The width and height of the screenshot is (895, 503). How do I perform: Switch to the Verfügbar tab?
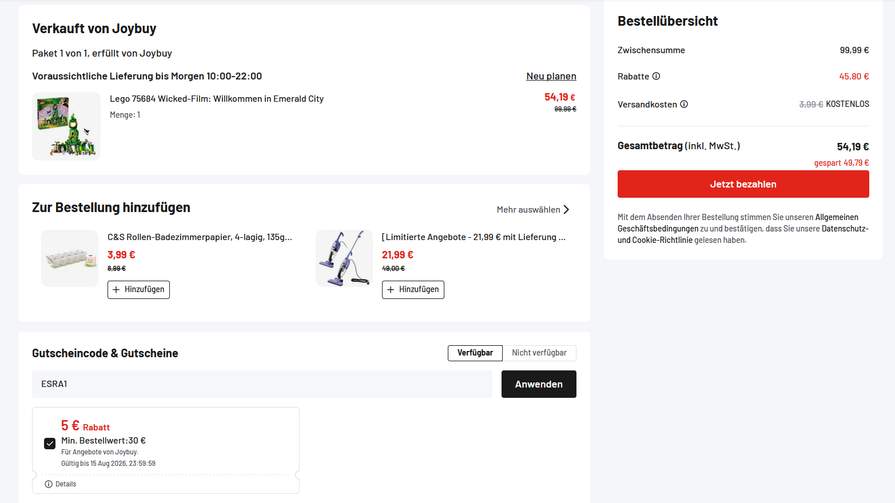click(x=475, y=353)
